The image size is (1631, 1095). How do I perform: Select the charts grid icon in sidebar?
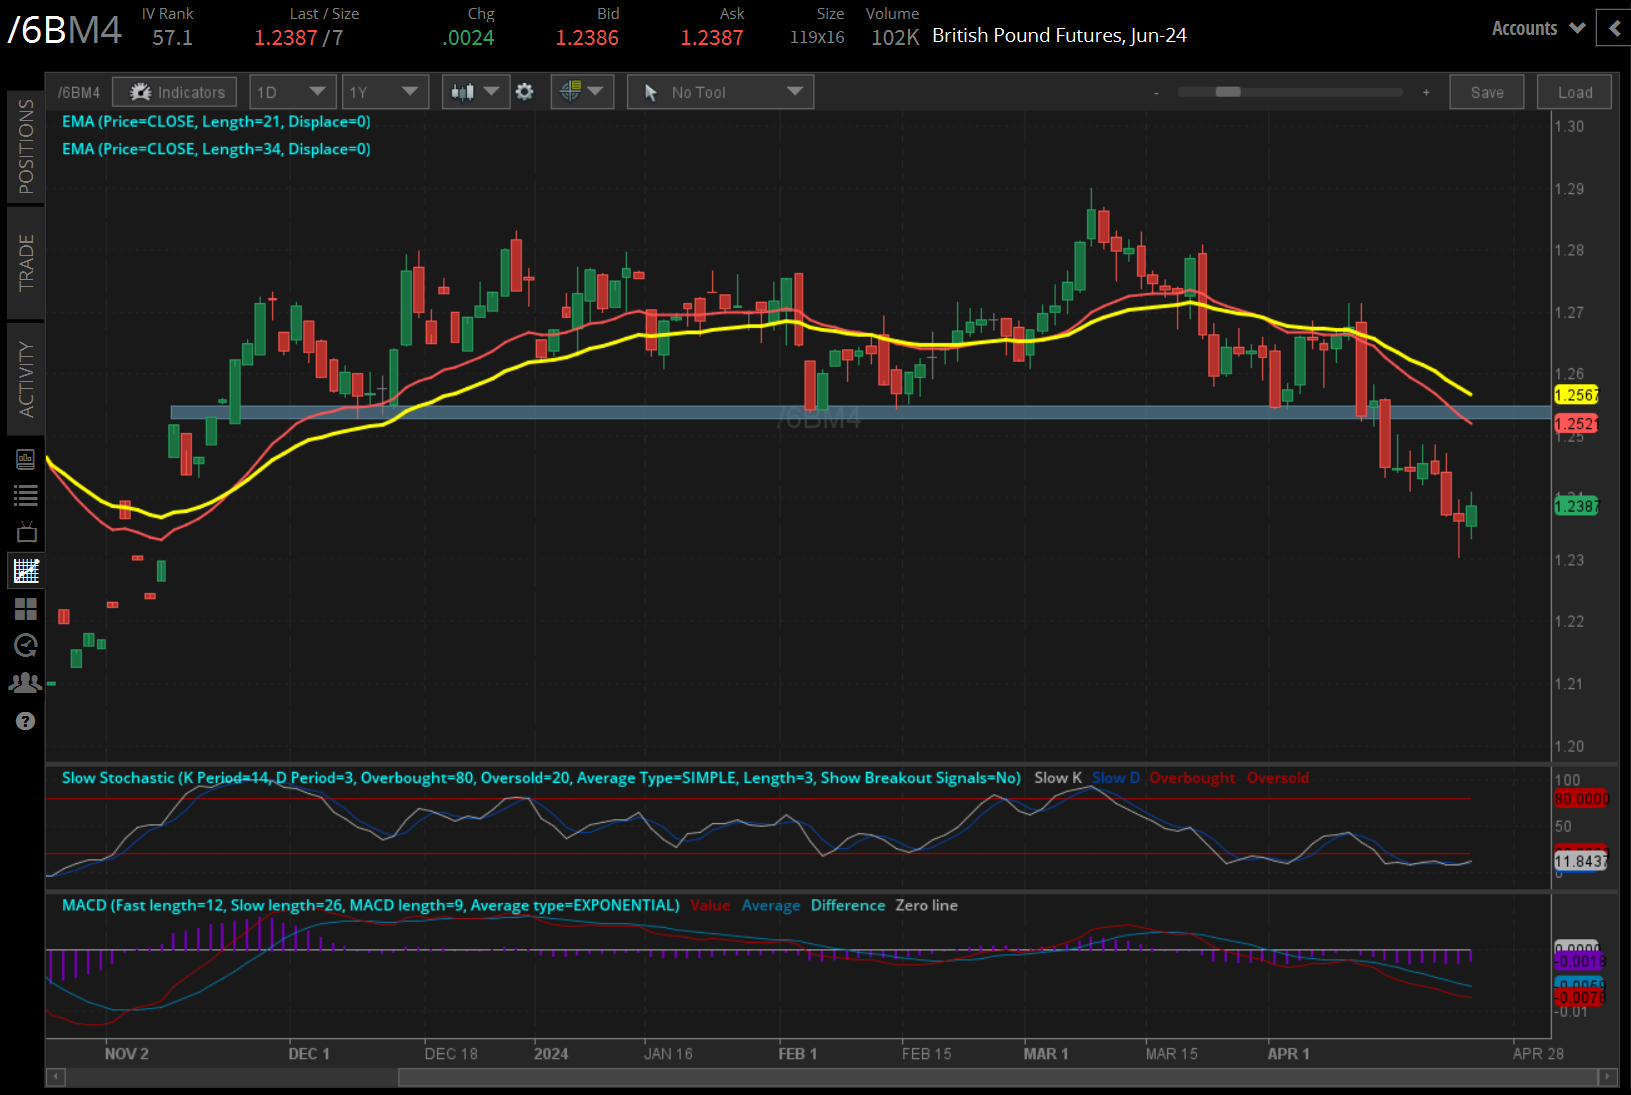pos(26,571)
